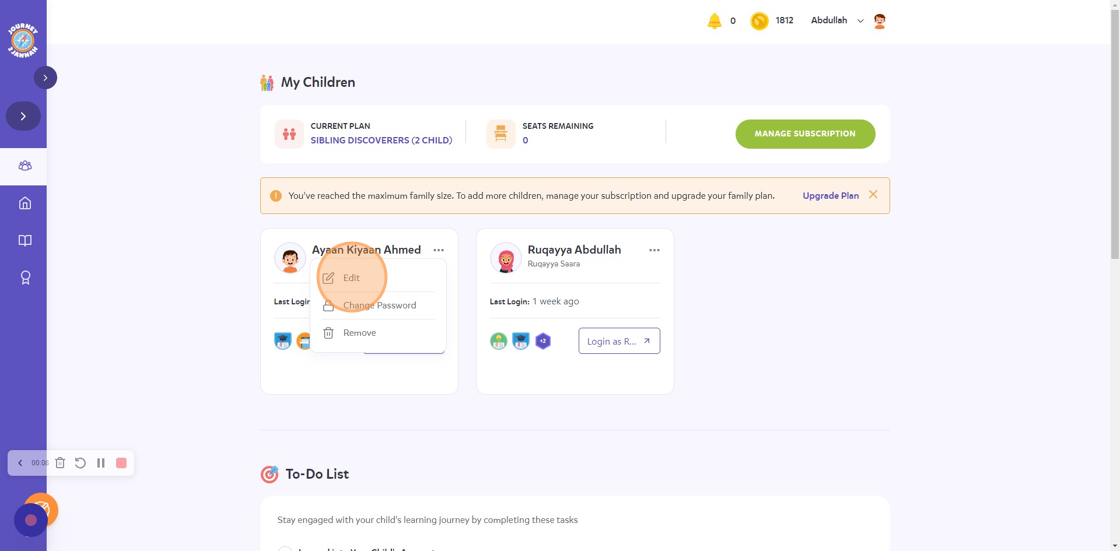1120x551 pixels.
Task: Choose Change Password from the child menu
Action: pyautogui.click(x=378, y=305)
